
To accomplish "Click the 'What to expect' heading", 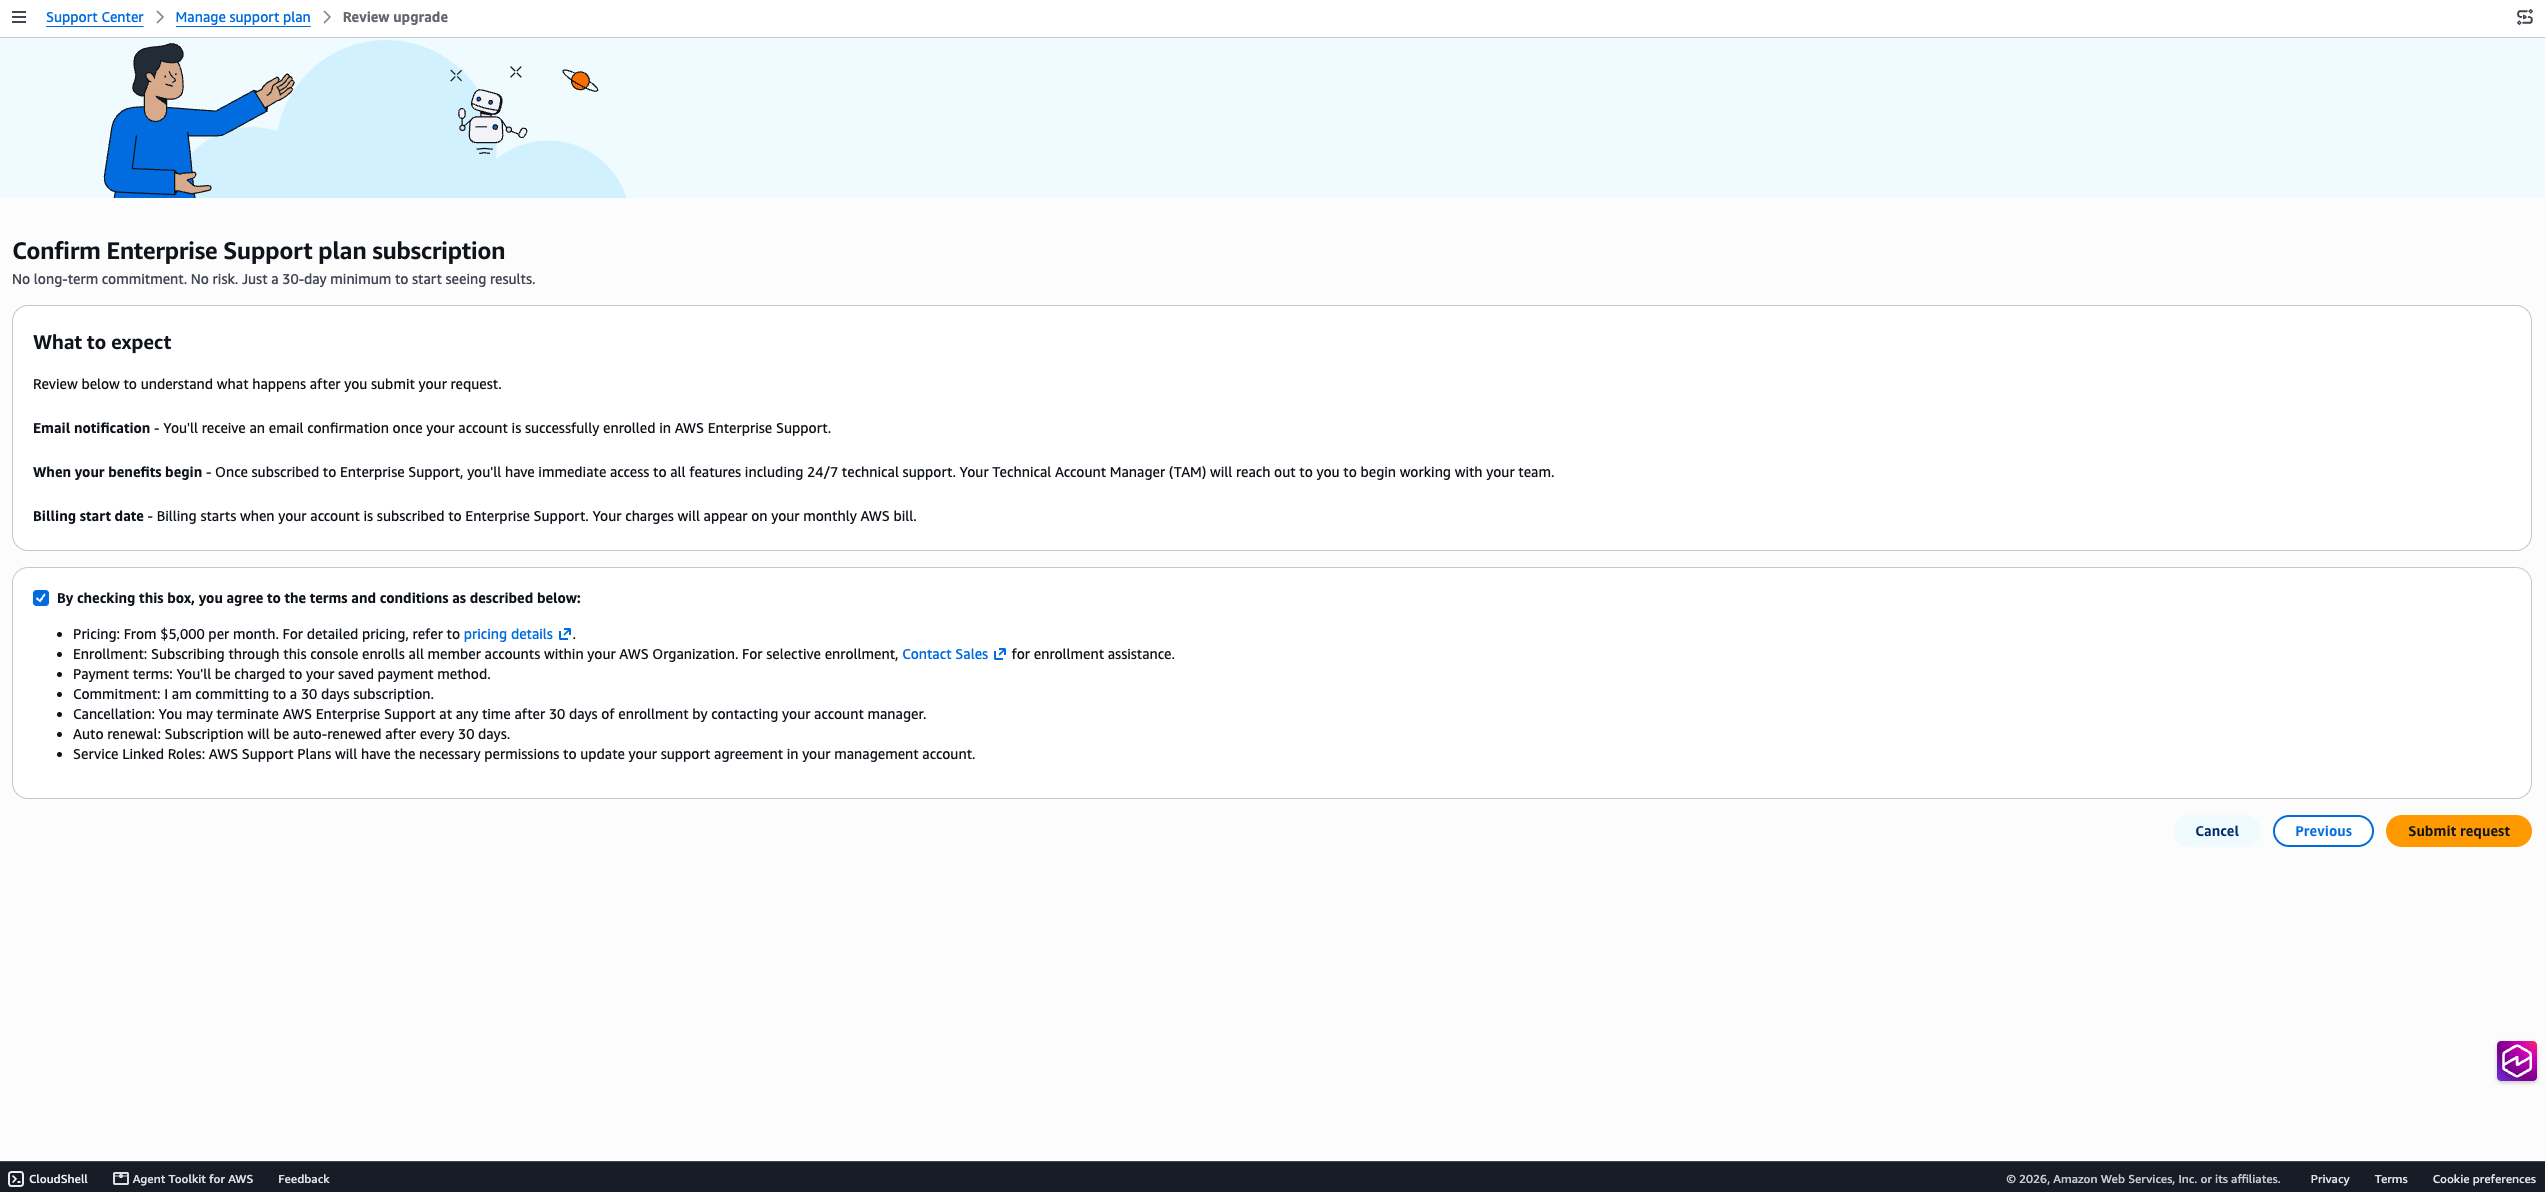I will pos(102,342).
